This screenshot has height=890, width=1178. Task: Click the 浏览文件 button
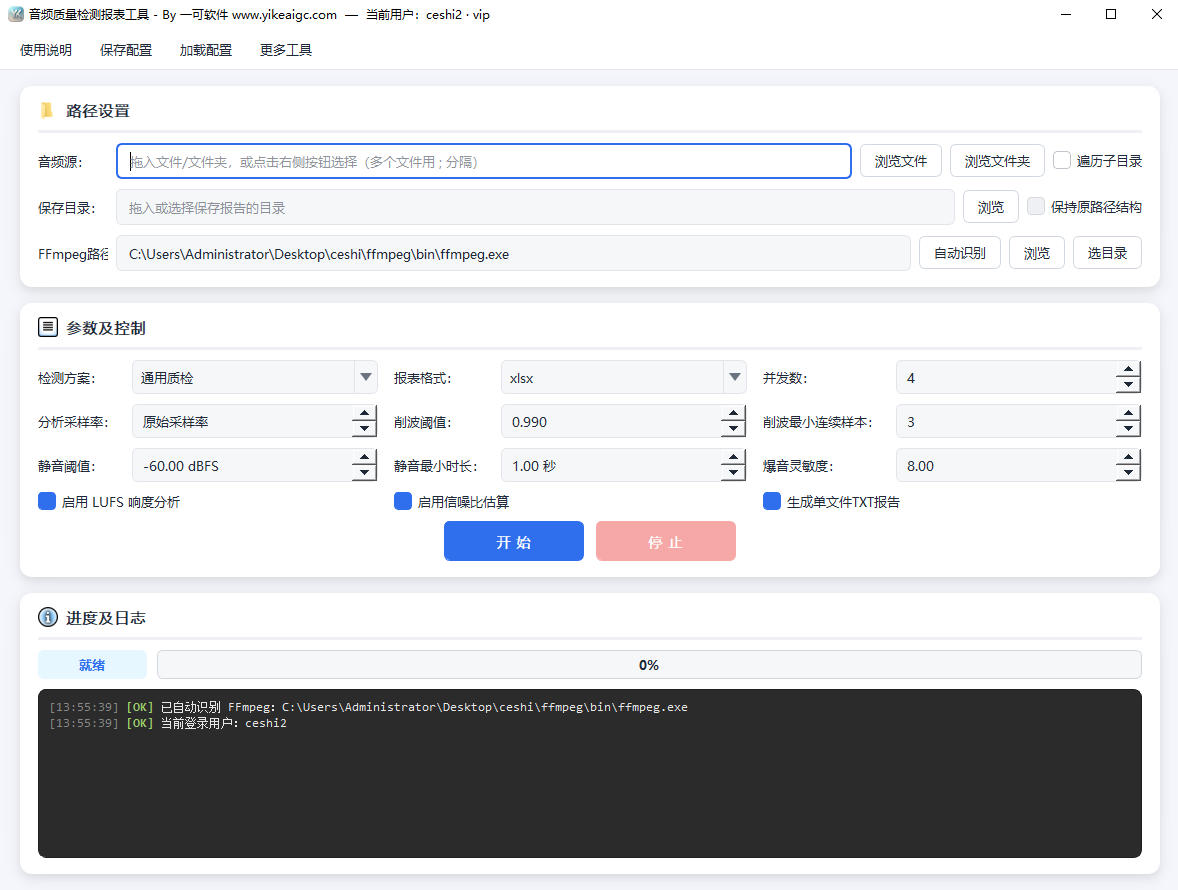coord(901,161)
